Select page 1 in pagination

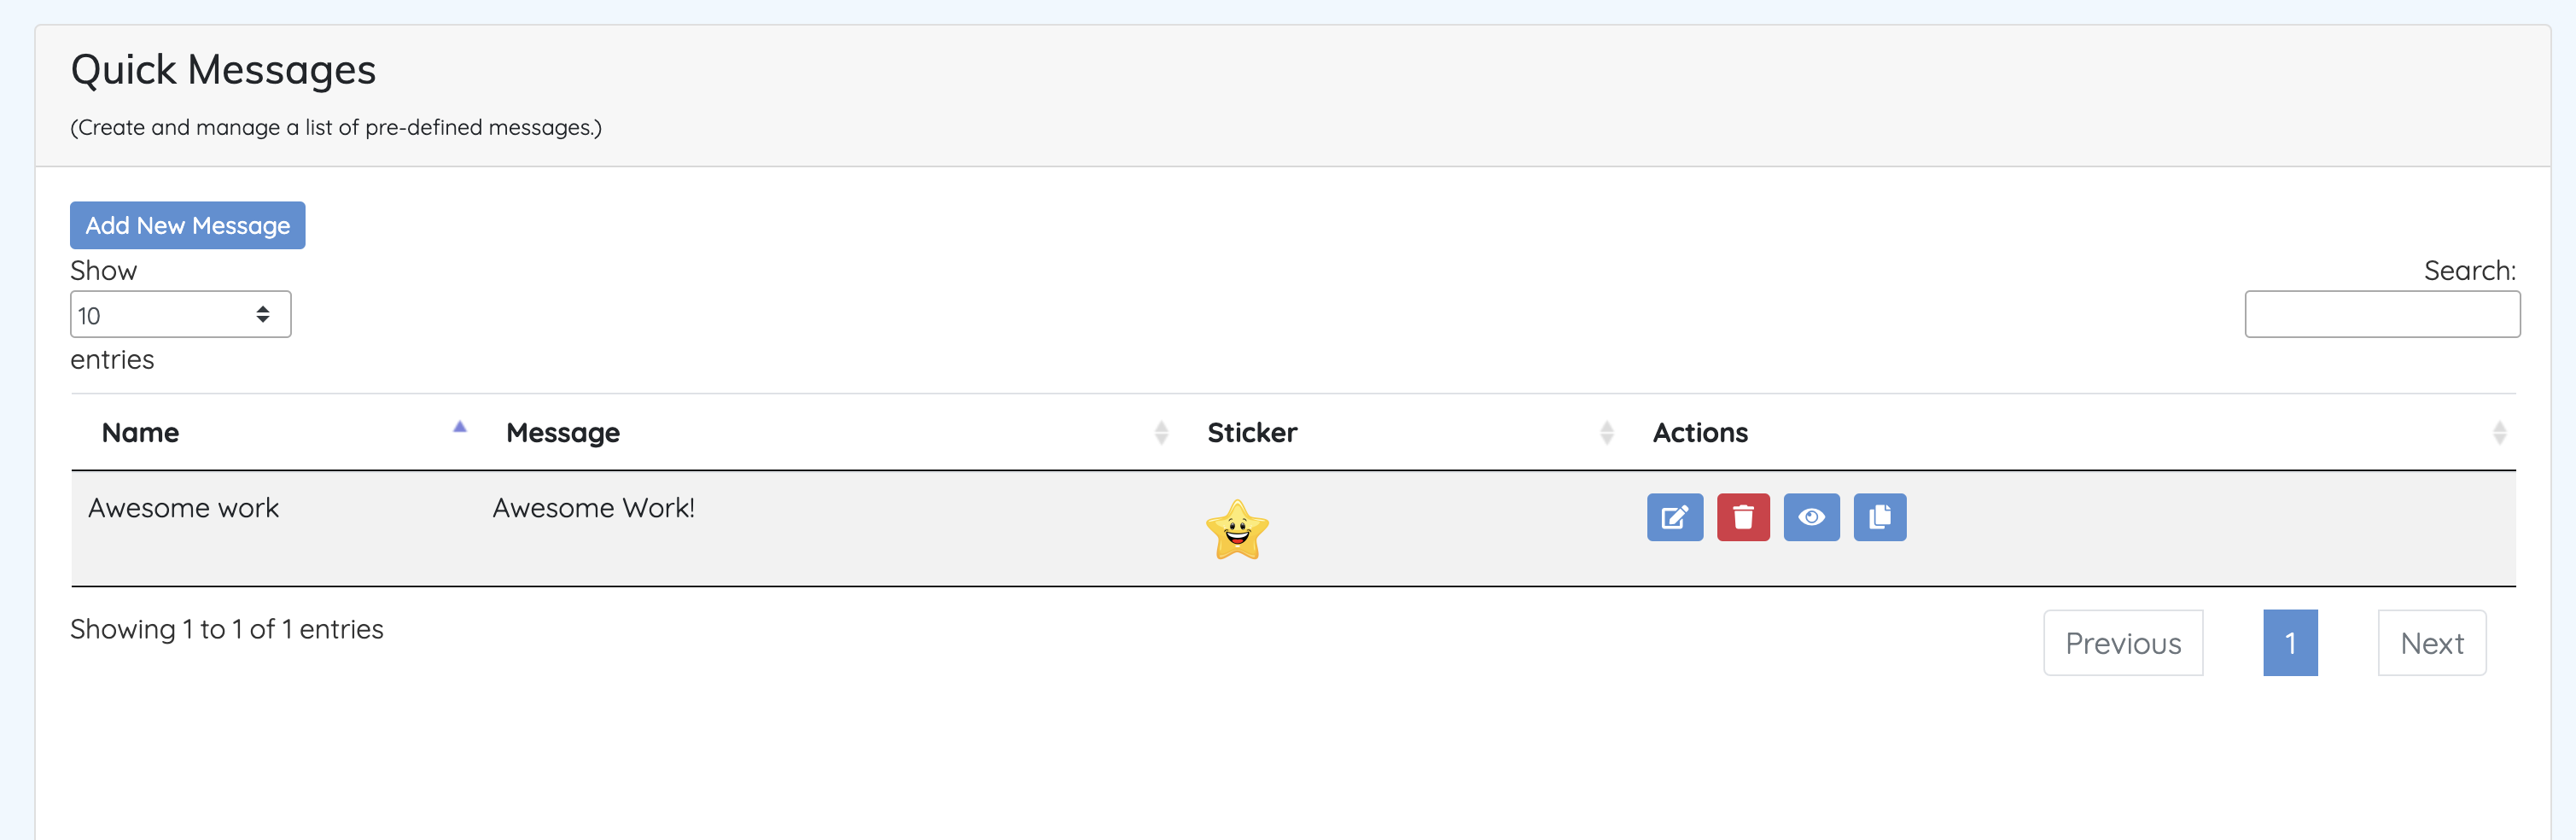[2289, 643]
